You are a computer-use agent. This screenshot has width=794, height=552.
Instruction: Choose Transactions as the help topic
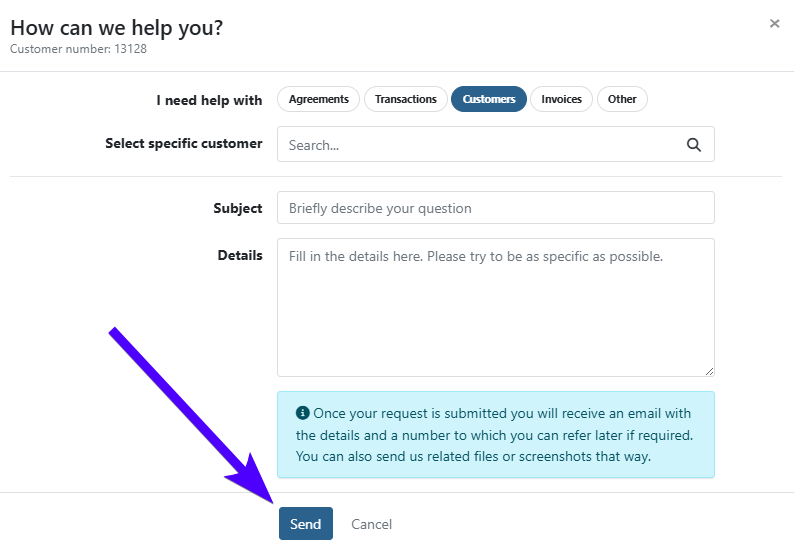(406, 99)
